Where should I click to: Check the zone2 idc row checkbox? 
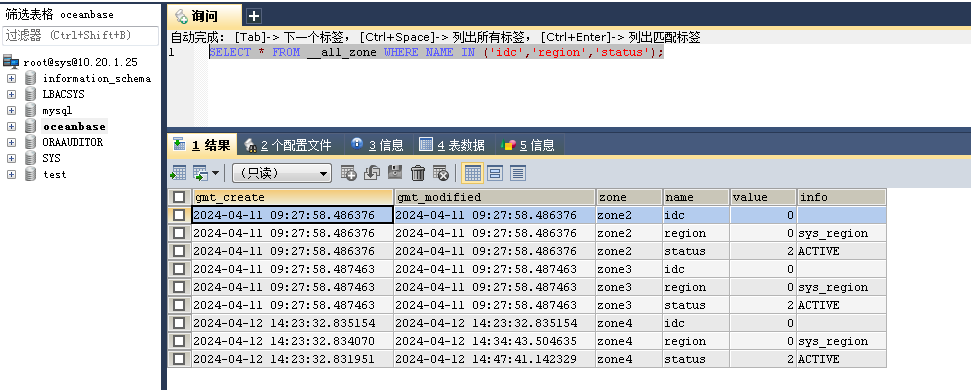(x=179, y=215)
